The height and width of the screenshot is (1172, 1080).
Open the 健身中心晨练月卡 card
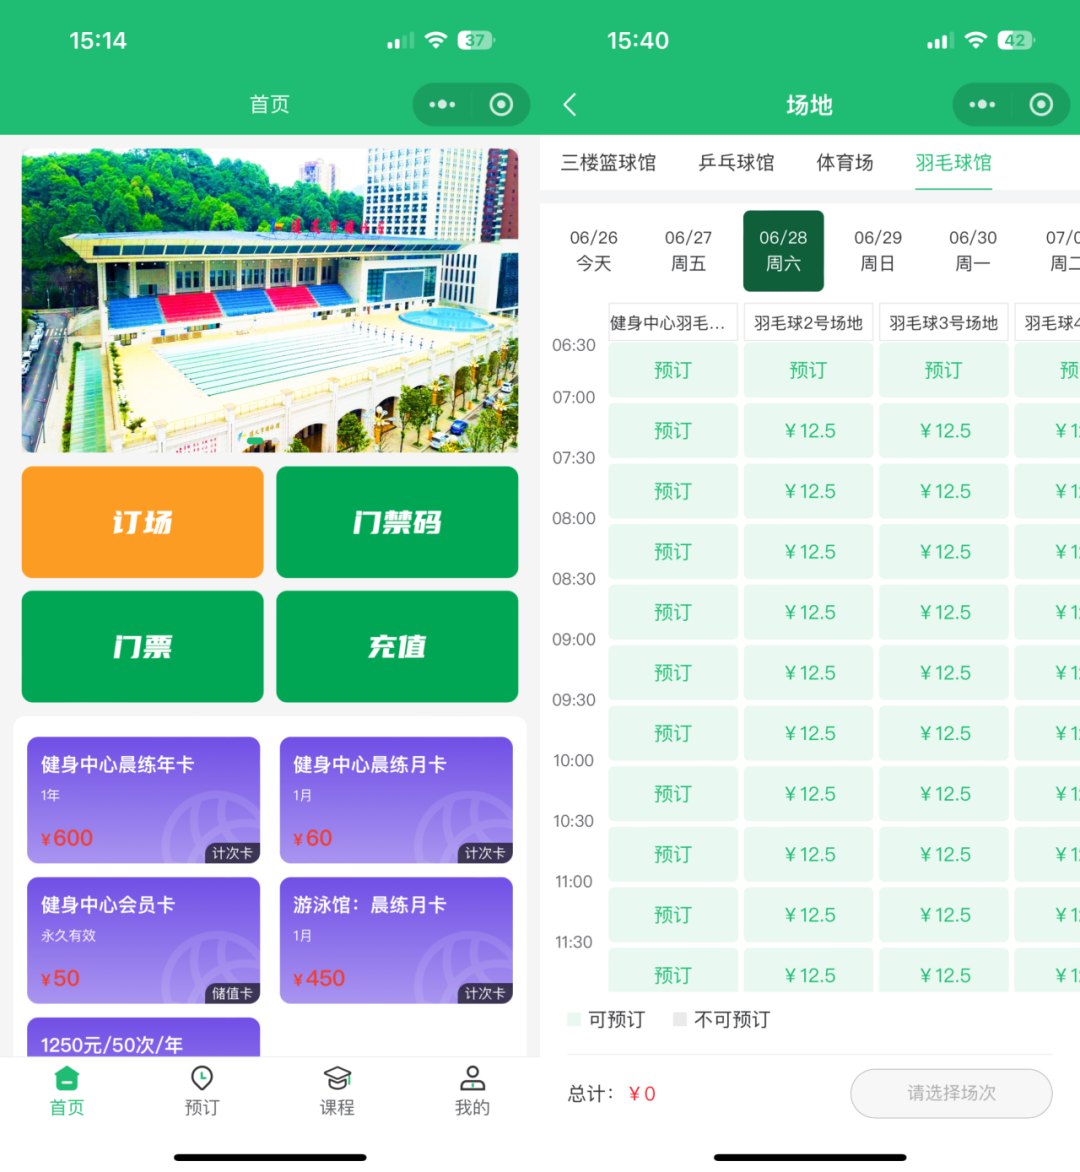(397, 801)
